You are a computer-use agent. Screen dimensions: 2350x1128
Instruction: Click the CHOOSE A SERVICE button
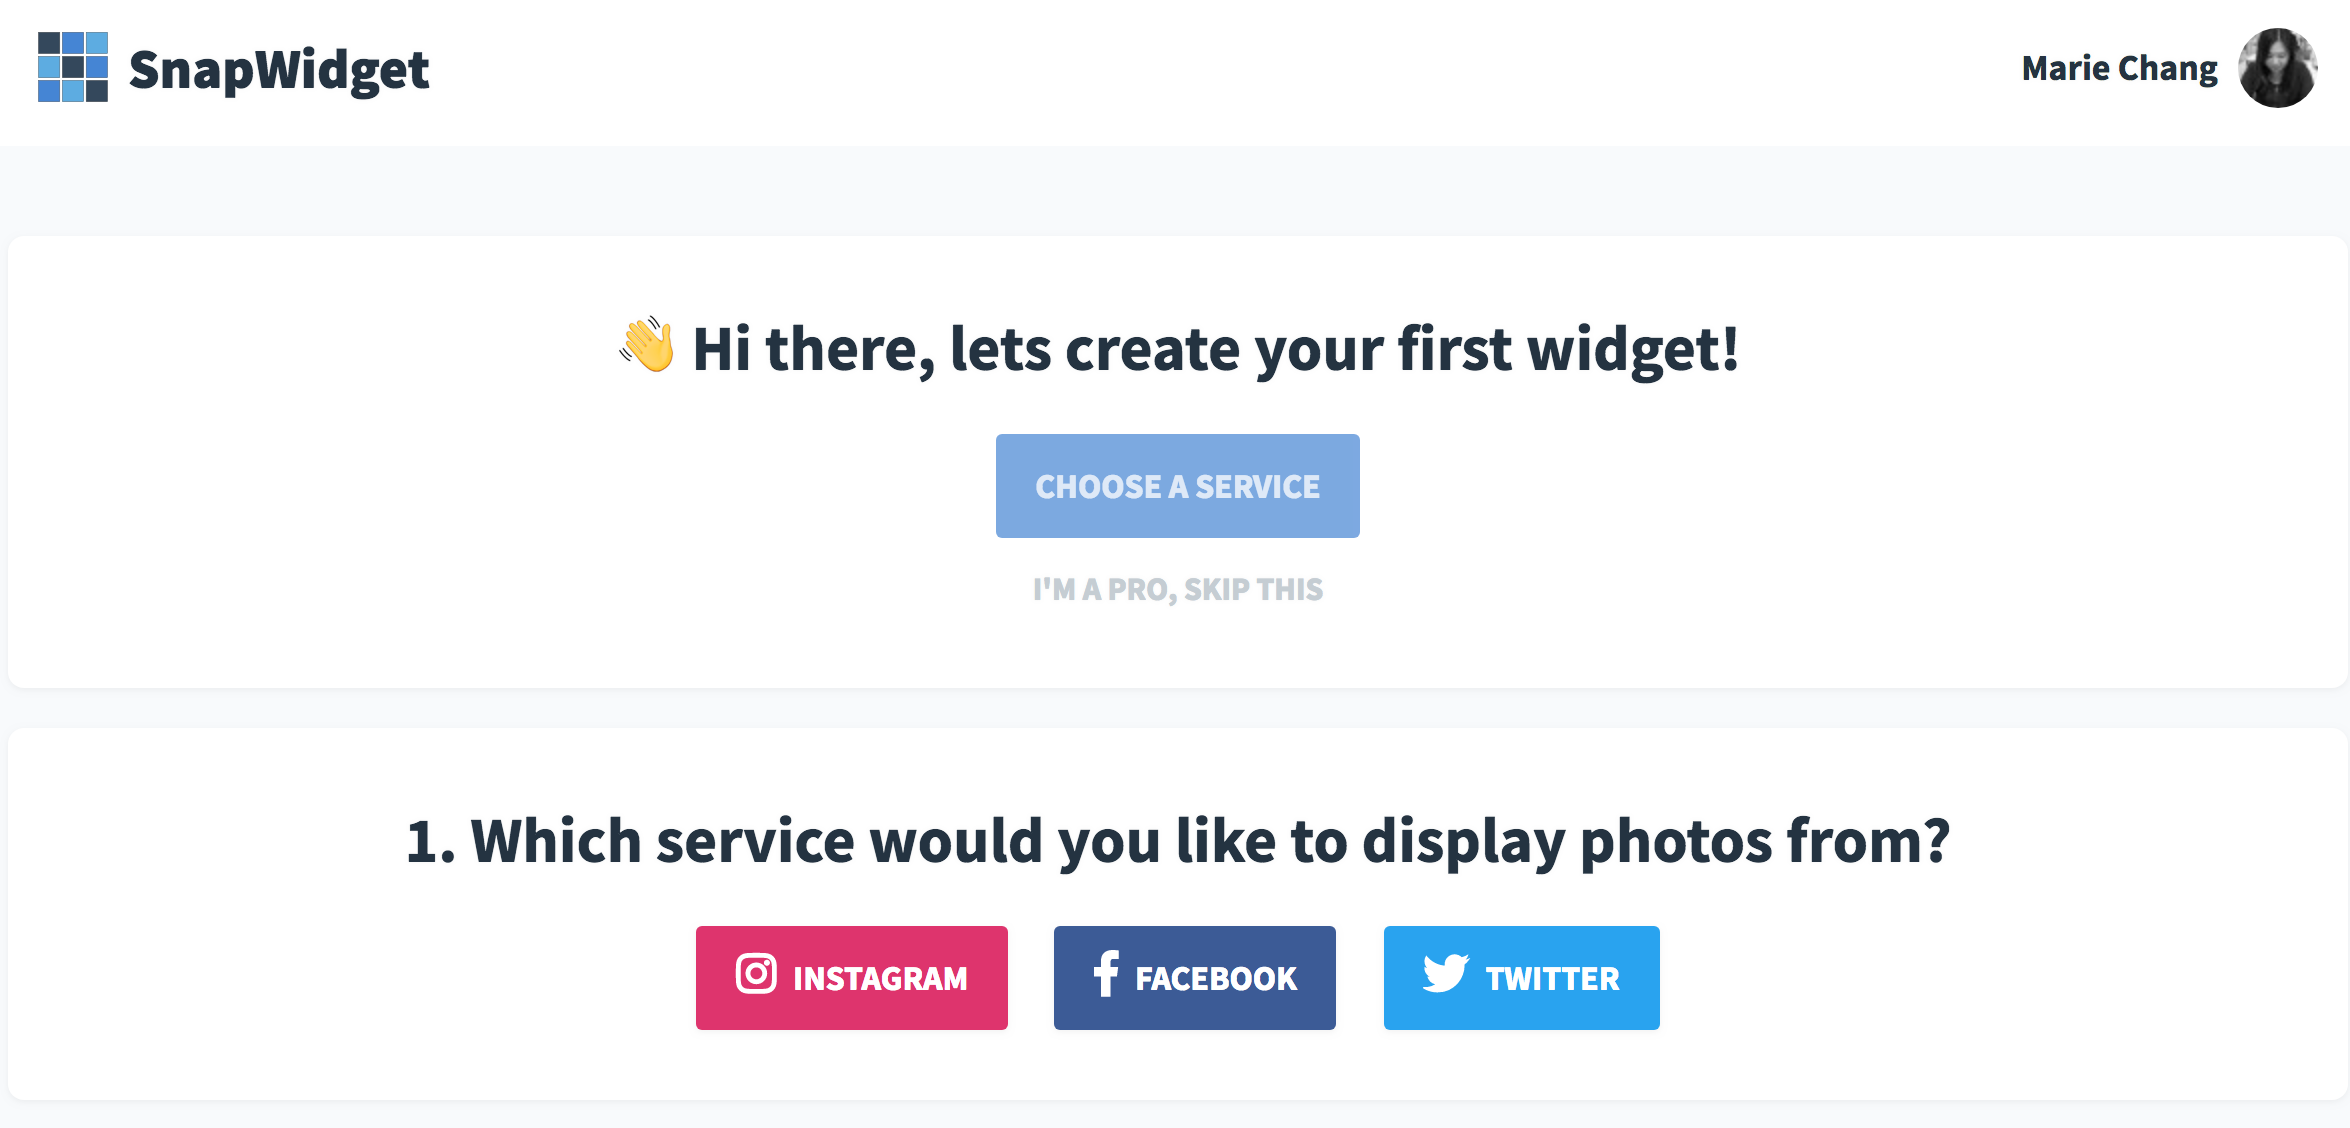click(1178, 486)
